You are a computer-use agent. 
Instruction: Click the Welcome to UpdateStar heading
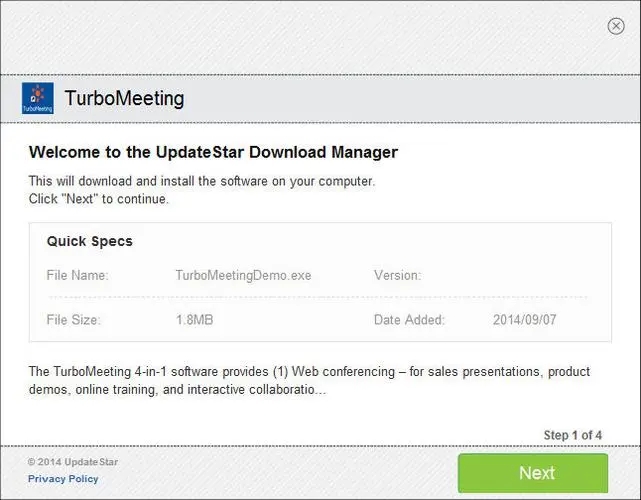213,152
